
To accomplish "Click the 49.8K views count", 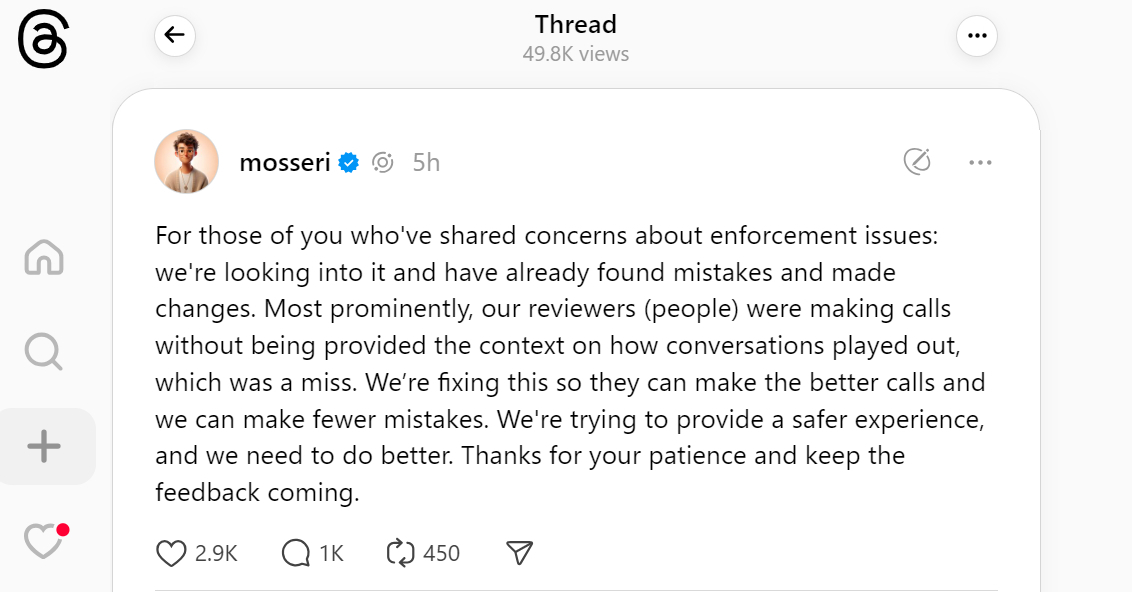I will 575,54.
